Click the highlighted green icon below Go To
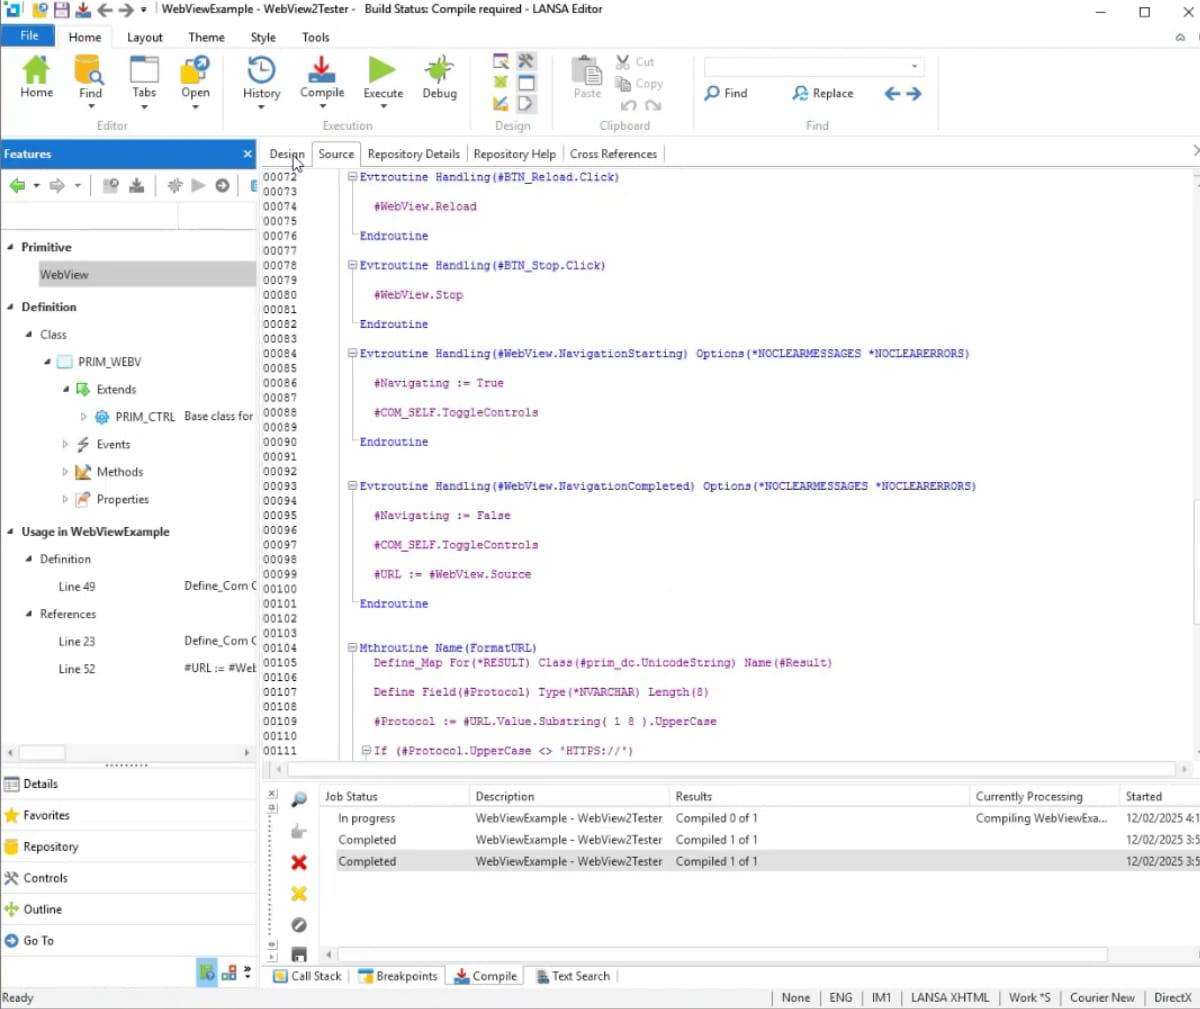 (x=206, y=972)
